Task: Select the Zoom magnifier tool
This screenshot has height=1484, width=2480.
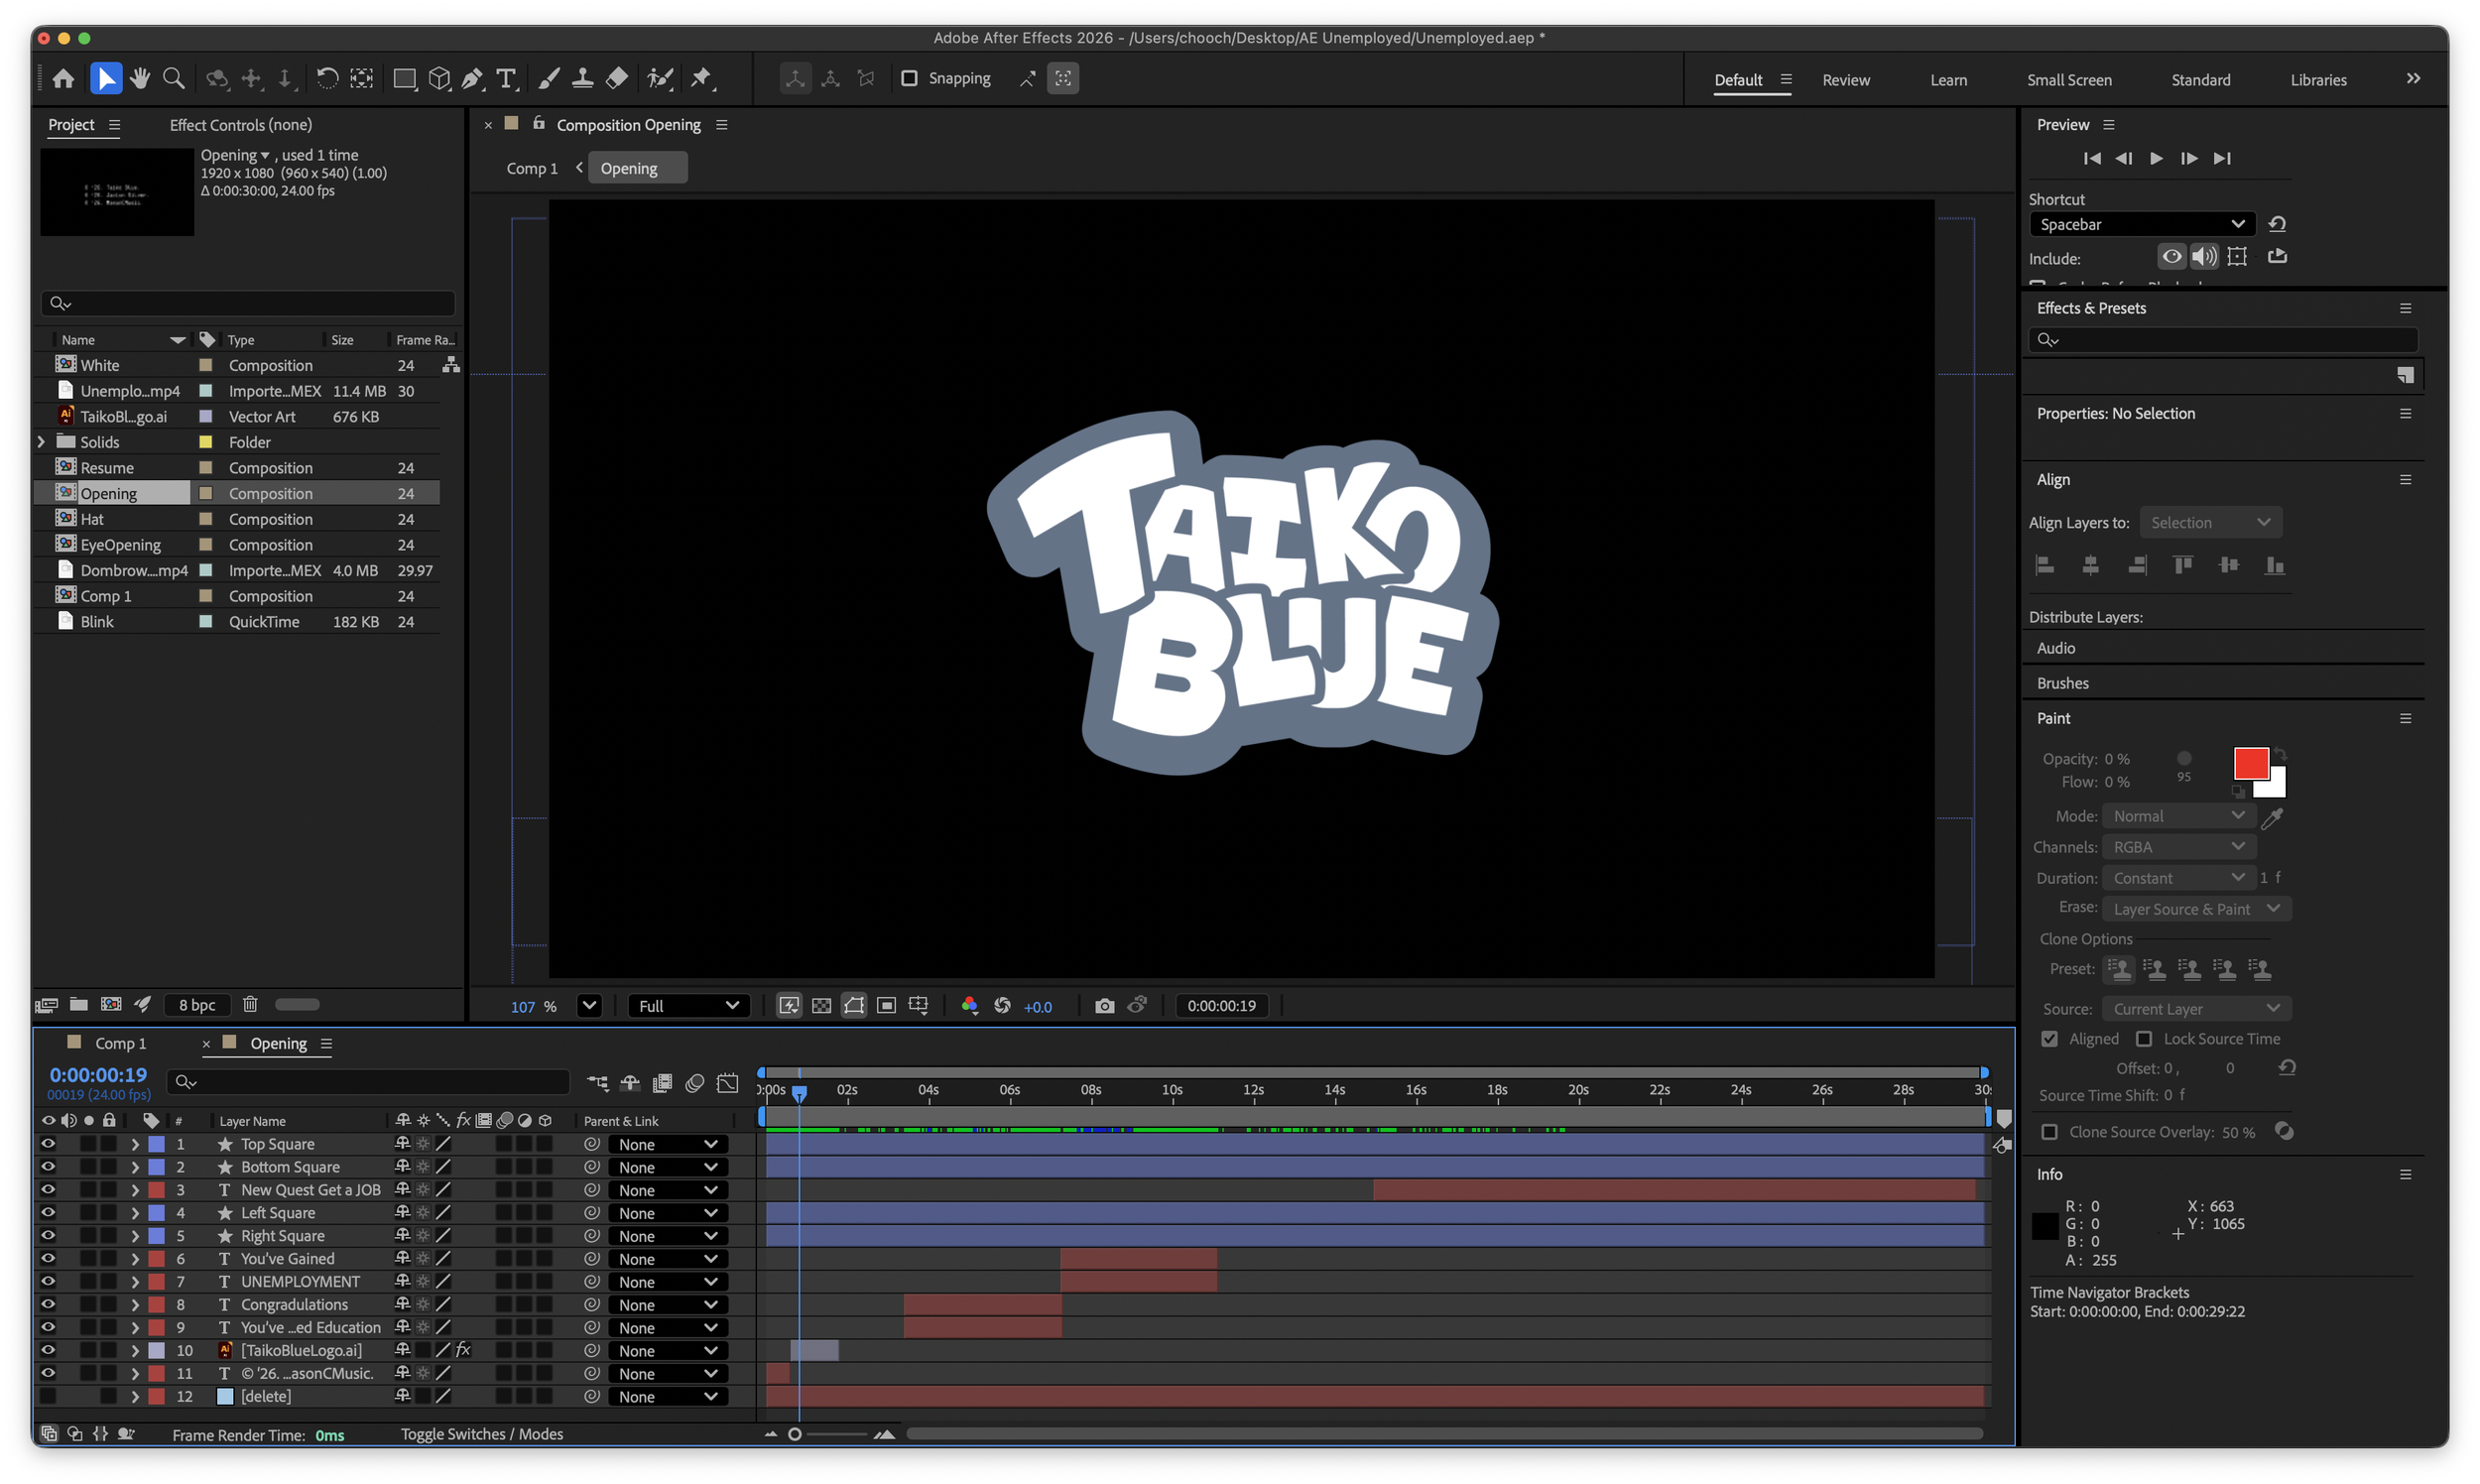Action: (174, 78)
